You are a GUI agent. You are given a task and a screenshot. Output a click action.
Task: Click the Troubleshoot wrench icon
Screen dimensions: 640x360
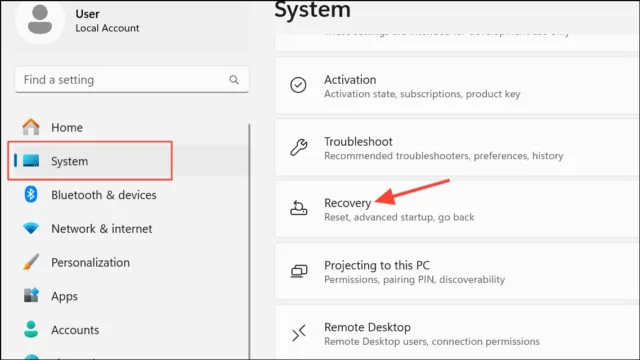coord(298,147)
